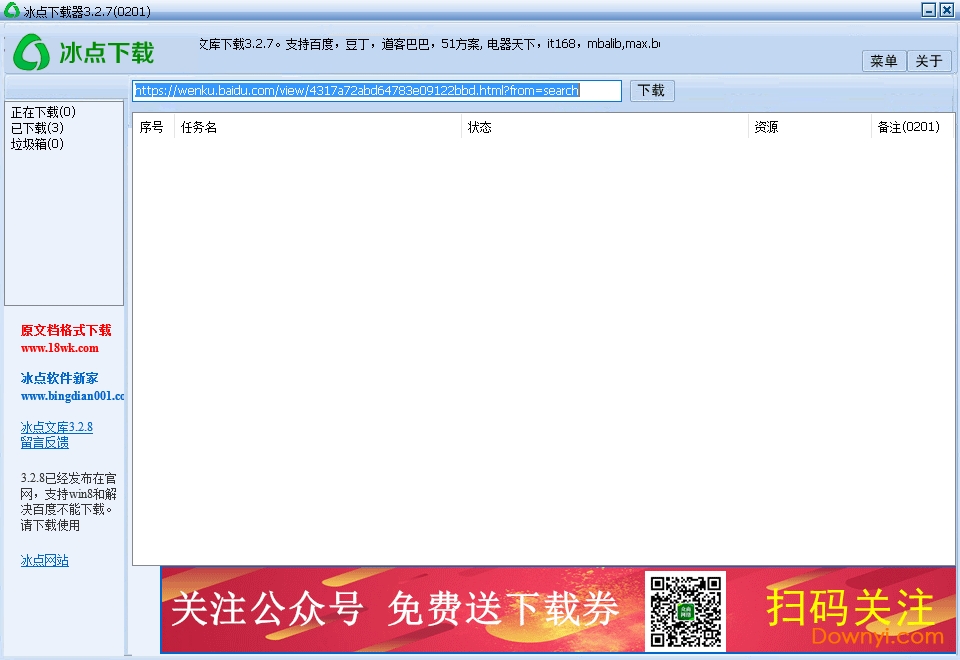Click the document URL input field
Image resolution: width=960 pixels, height=660 pixels.
[x=377, y=91]
